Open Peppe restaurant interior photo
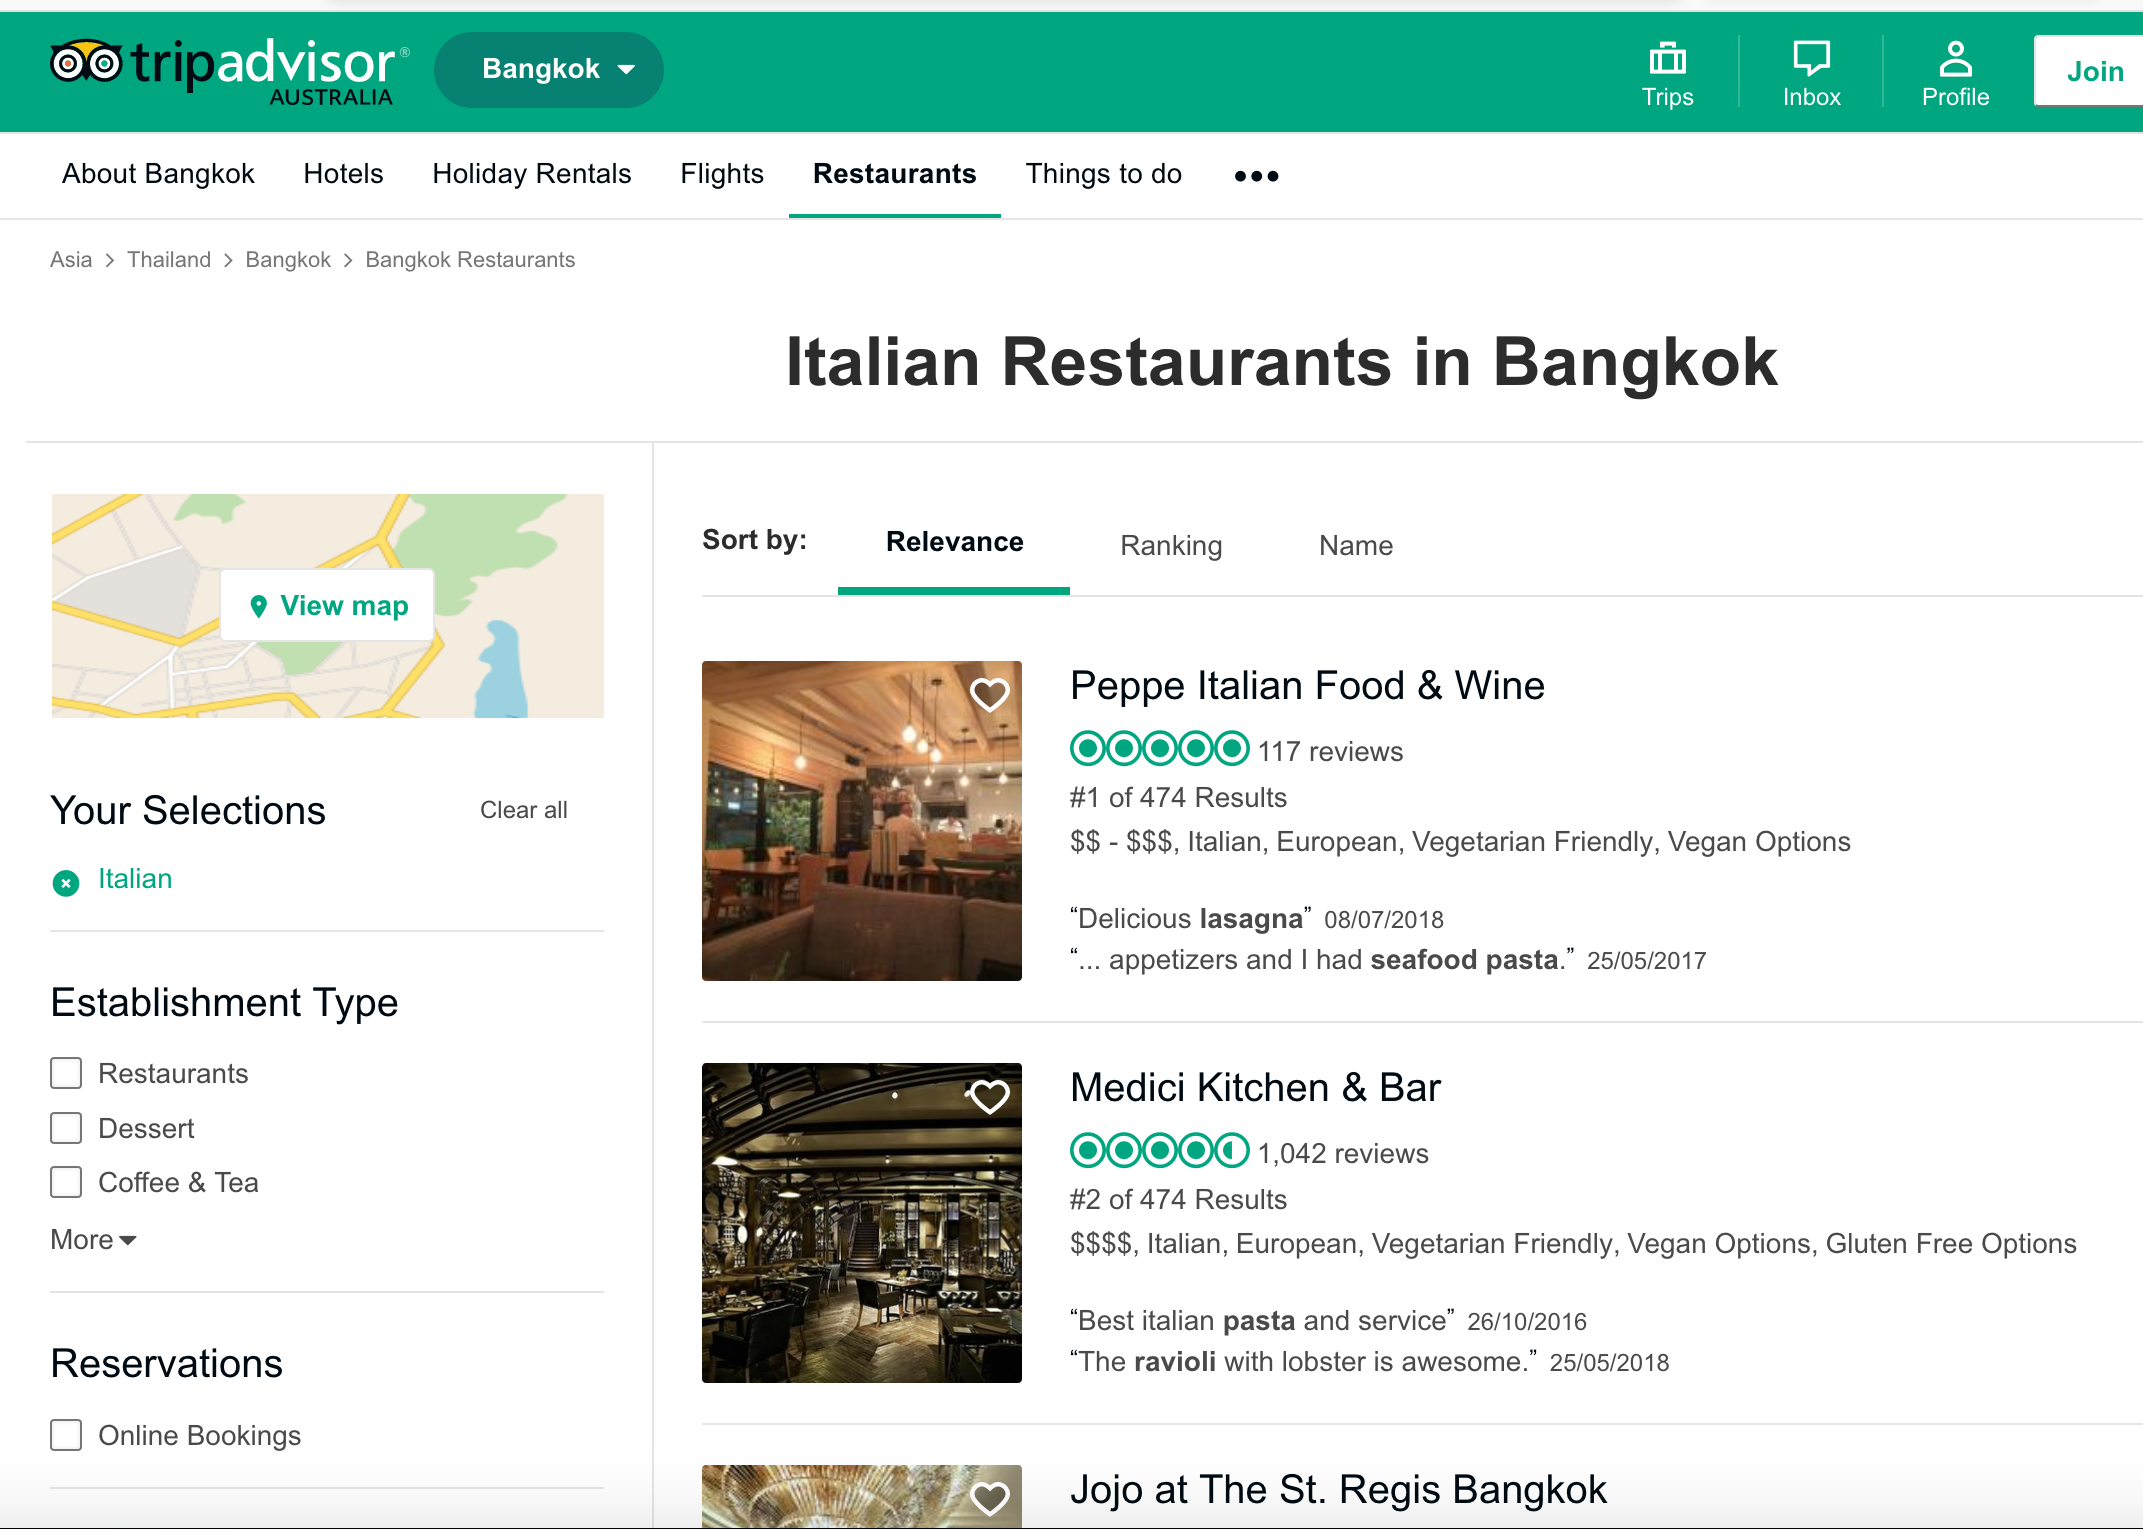This screenshot has width=2143, height=1529. click(862, 821)
